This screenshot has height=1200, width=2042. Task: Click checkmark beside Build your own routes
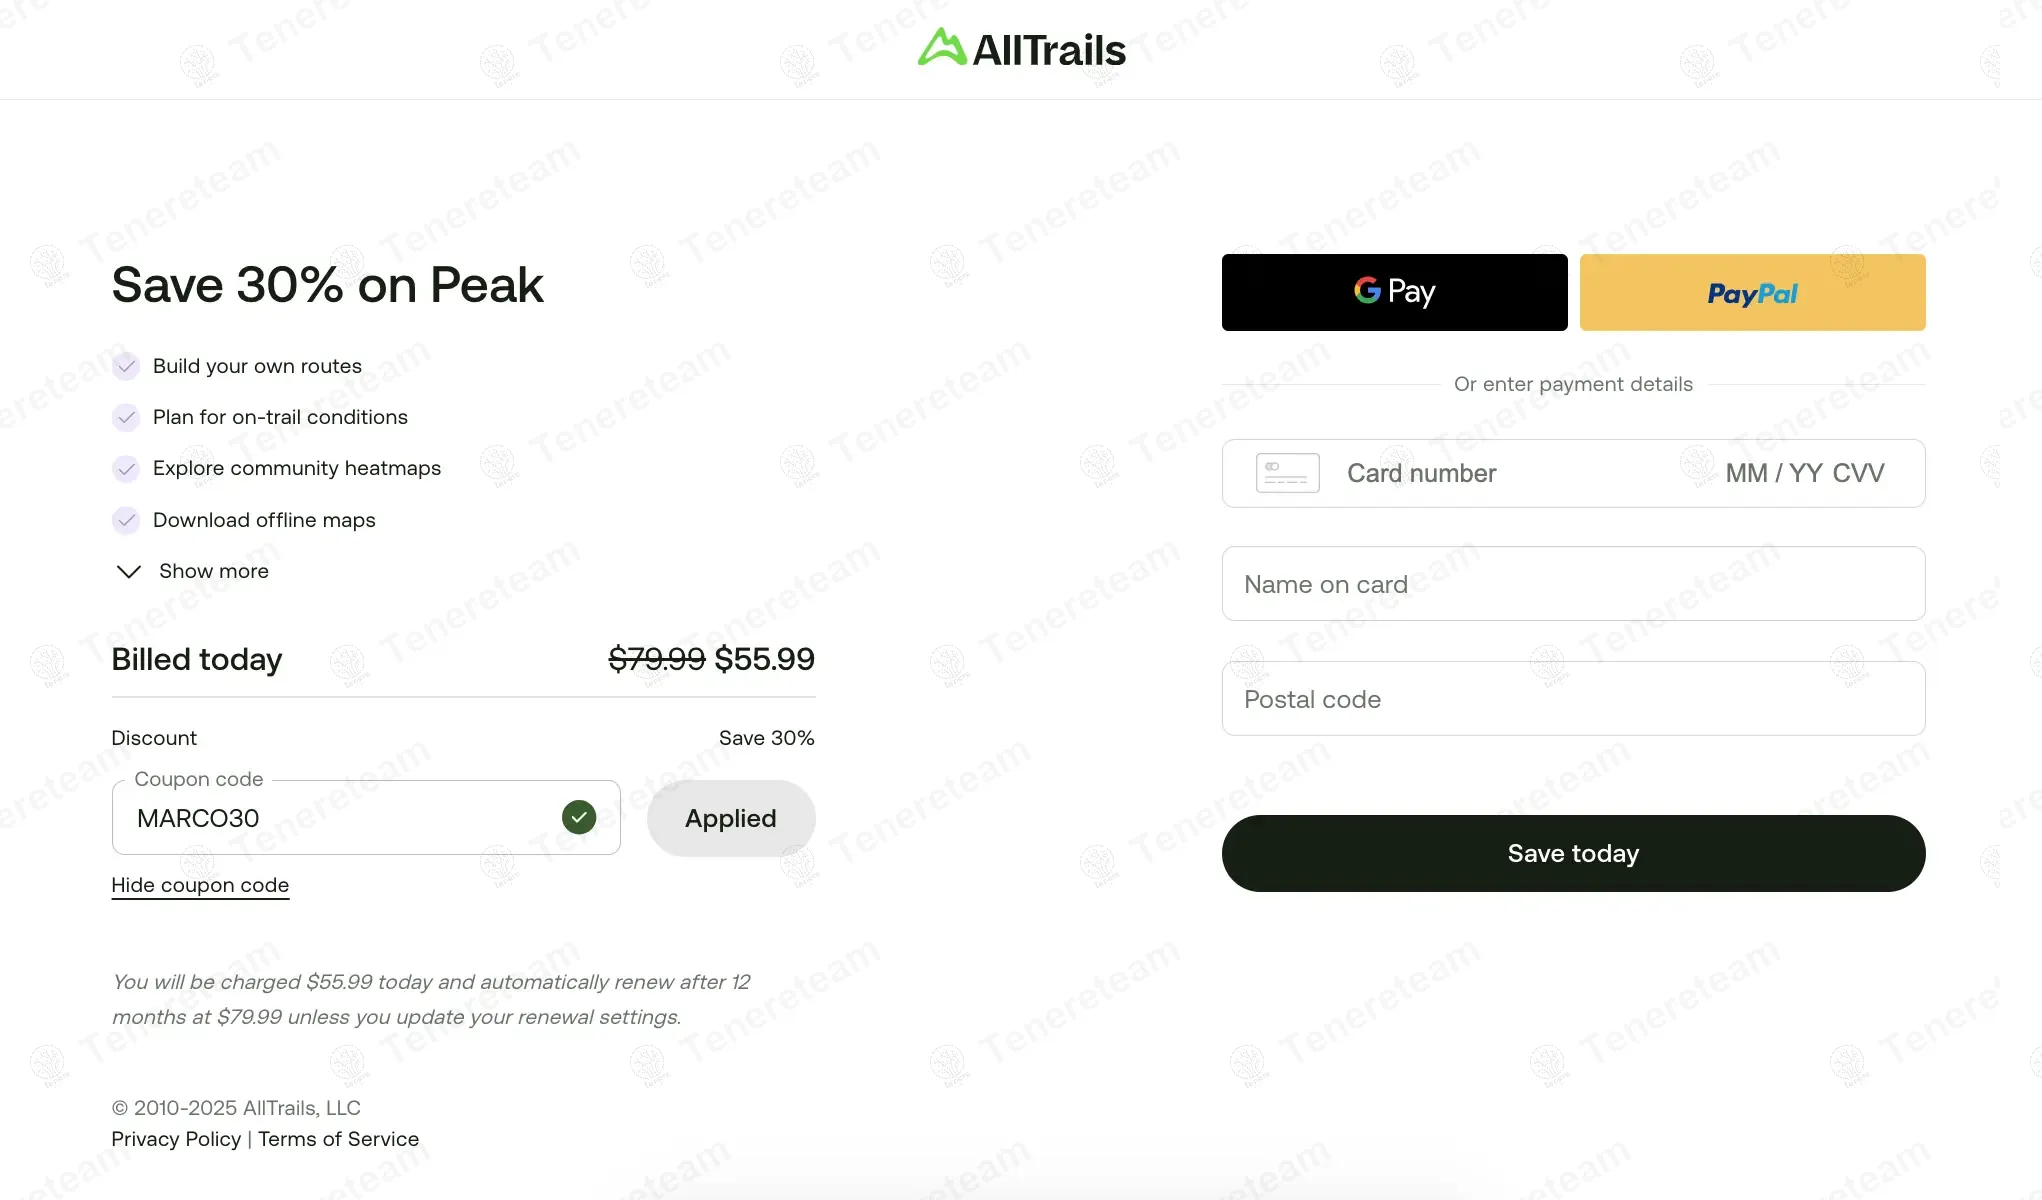pos(126,366)
